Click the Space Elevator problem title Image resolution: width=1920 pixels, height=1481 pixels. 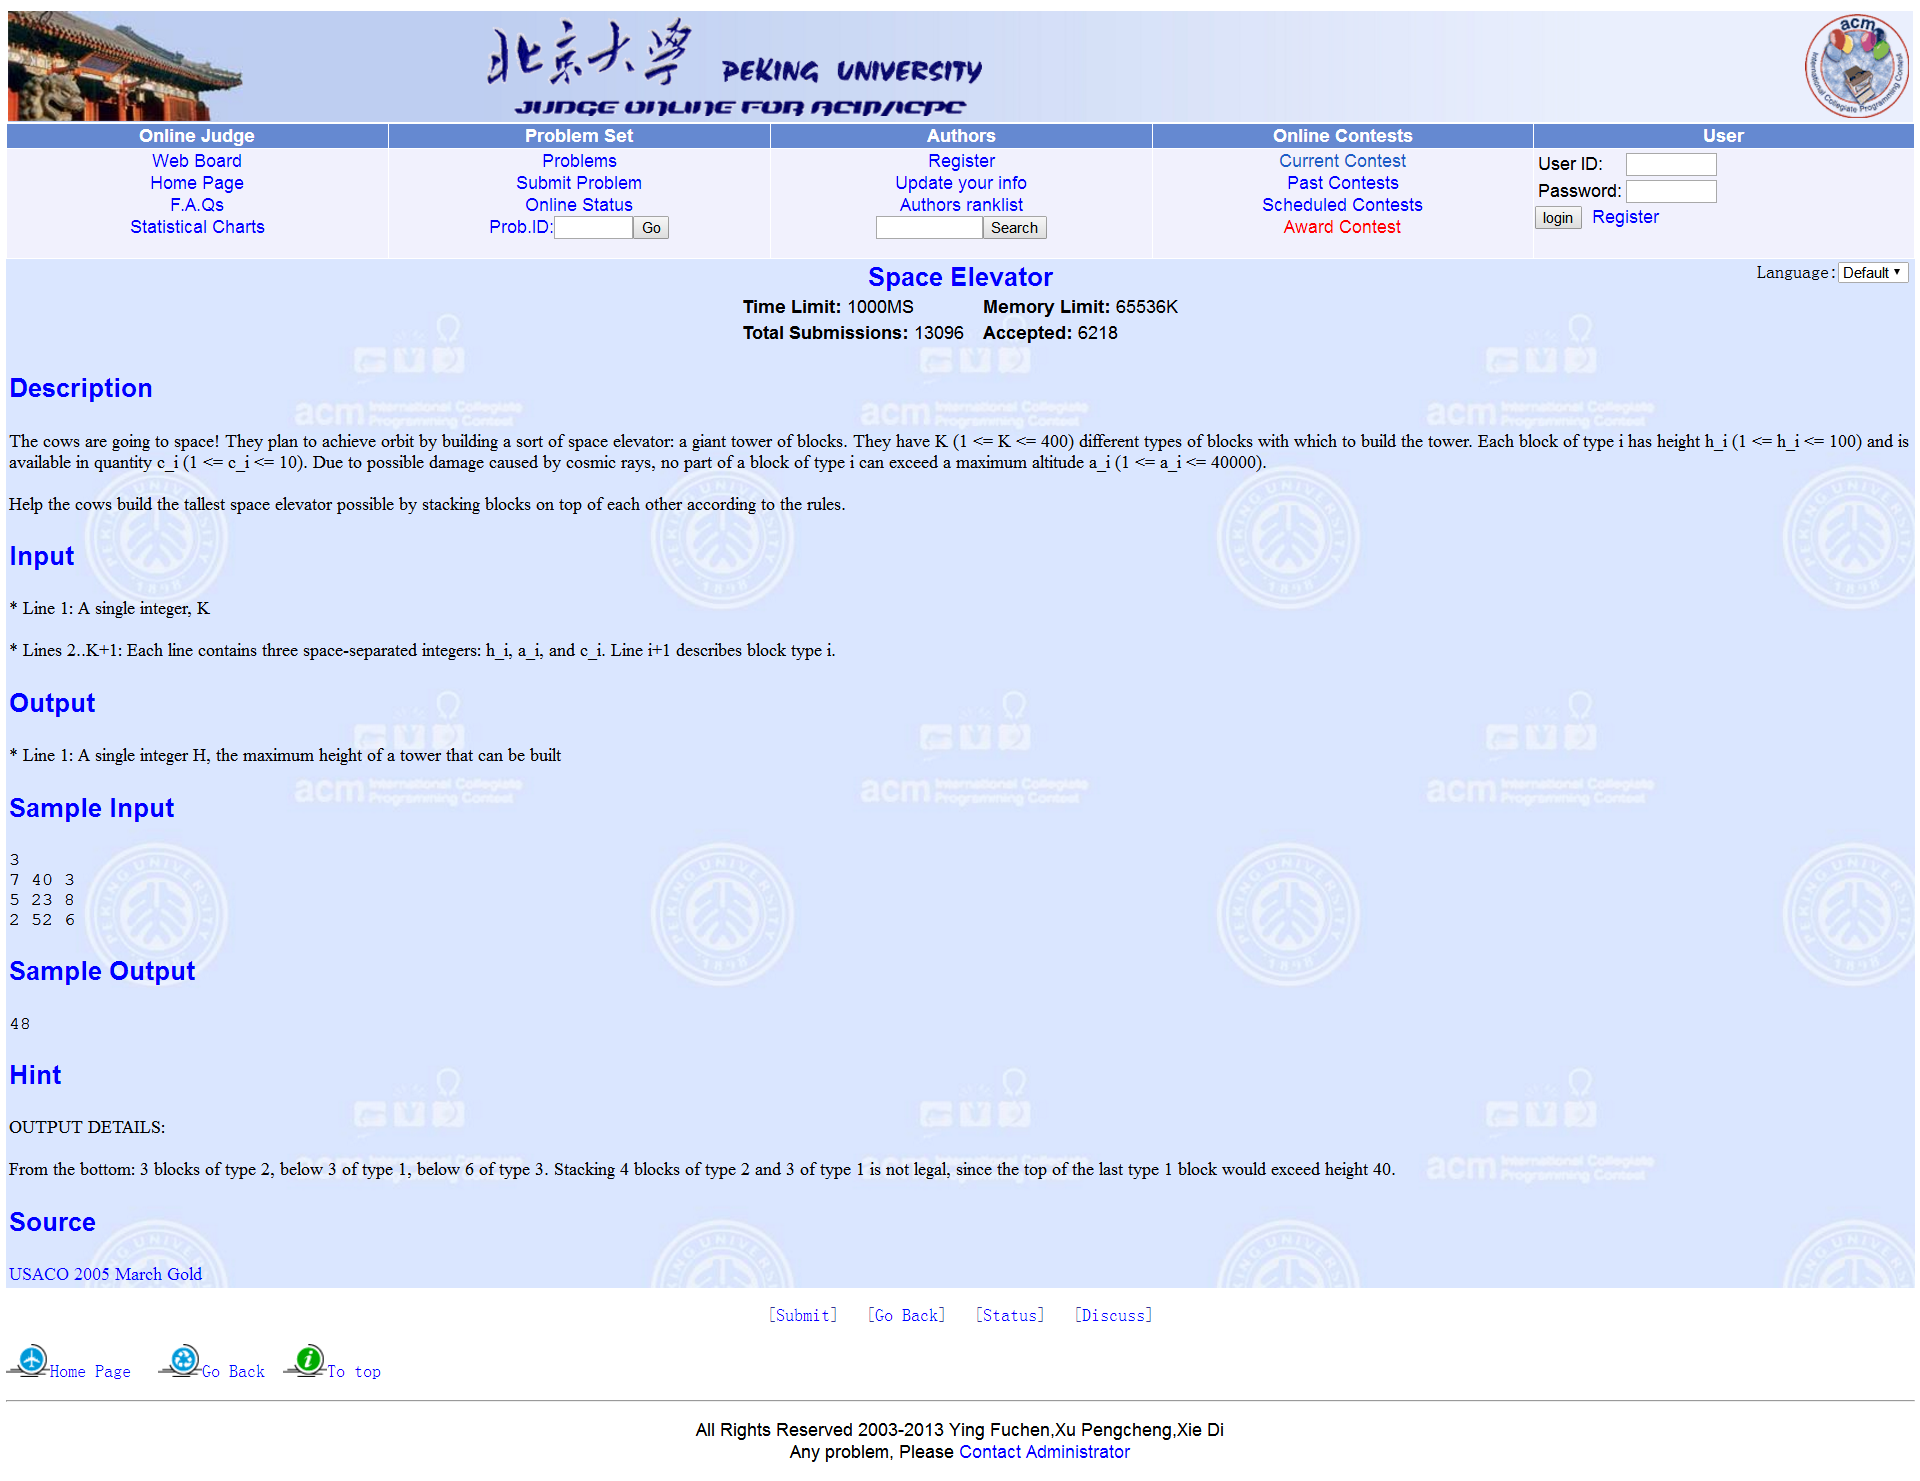(960, 277)
